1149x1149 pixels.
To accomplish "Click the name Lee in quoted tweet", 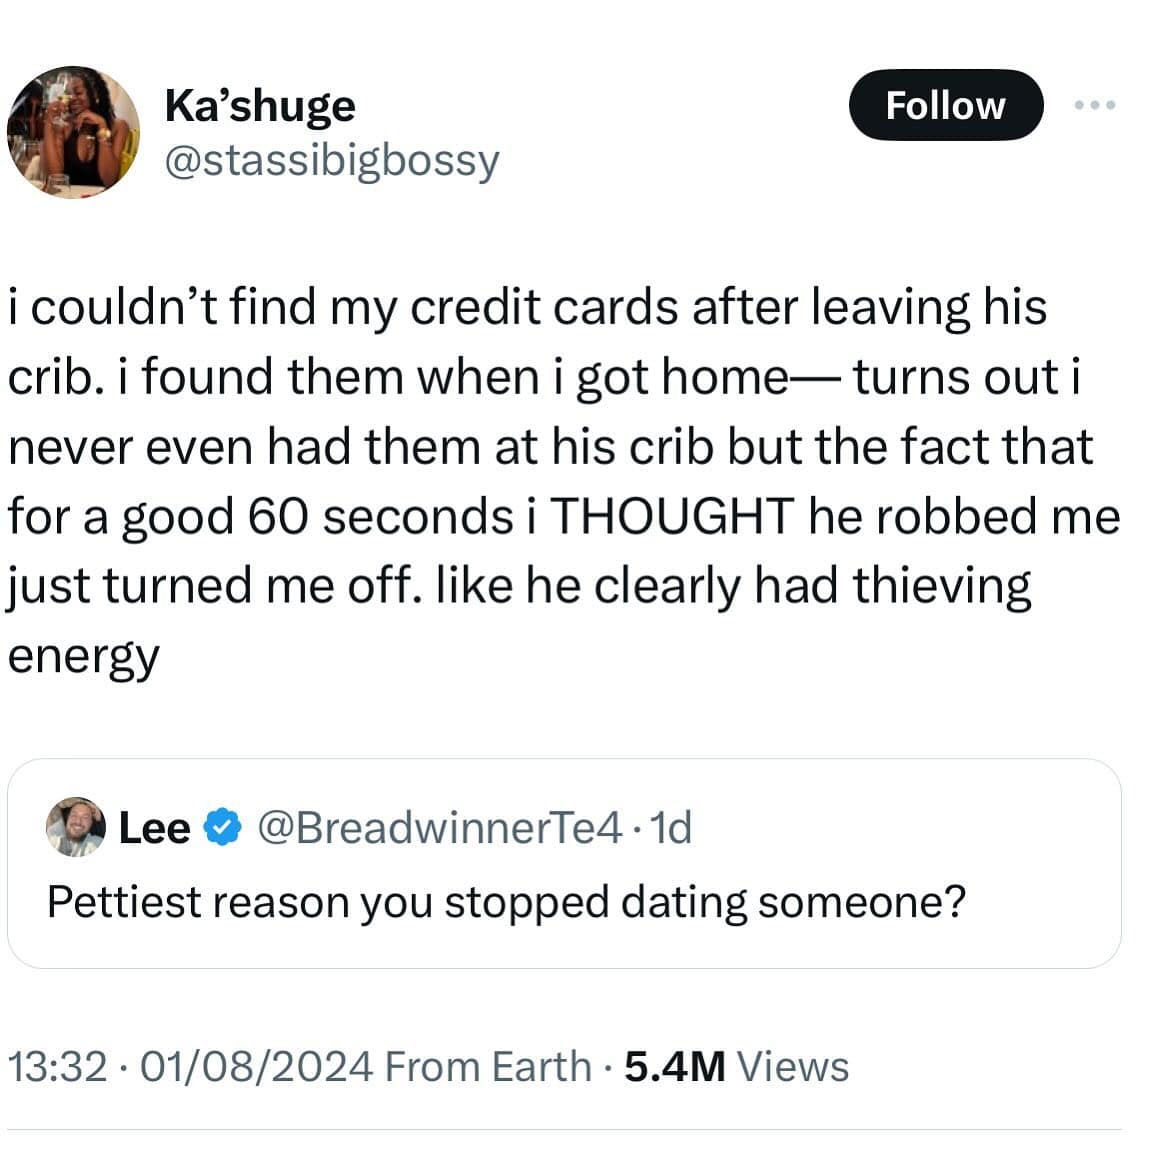I will pos(154,828).
